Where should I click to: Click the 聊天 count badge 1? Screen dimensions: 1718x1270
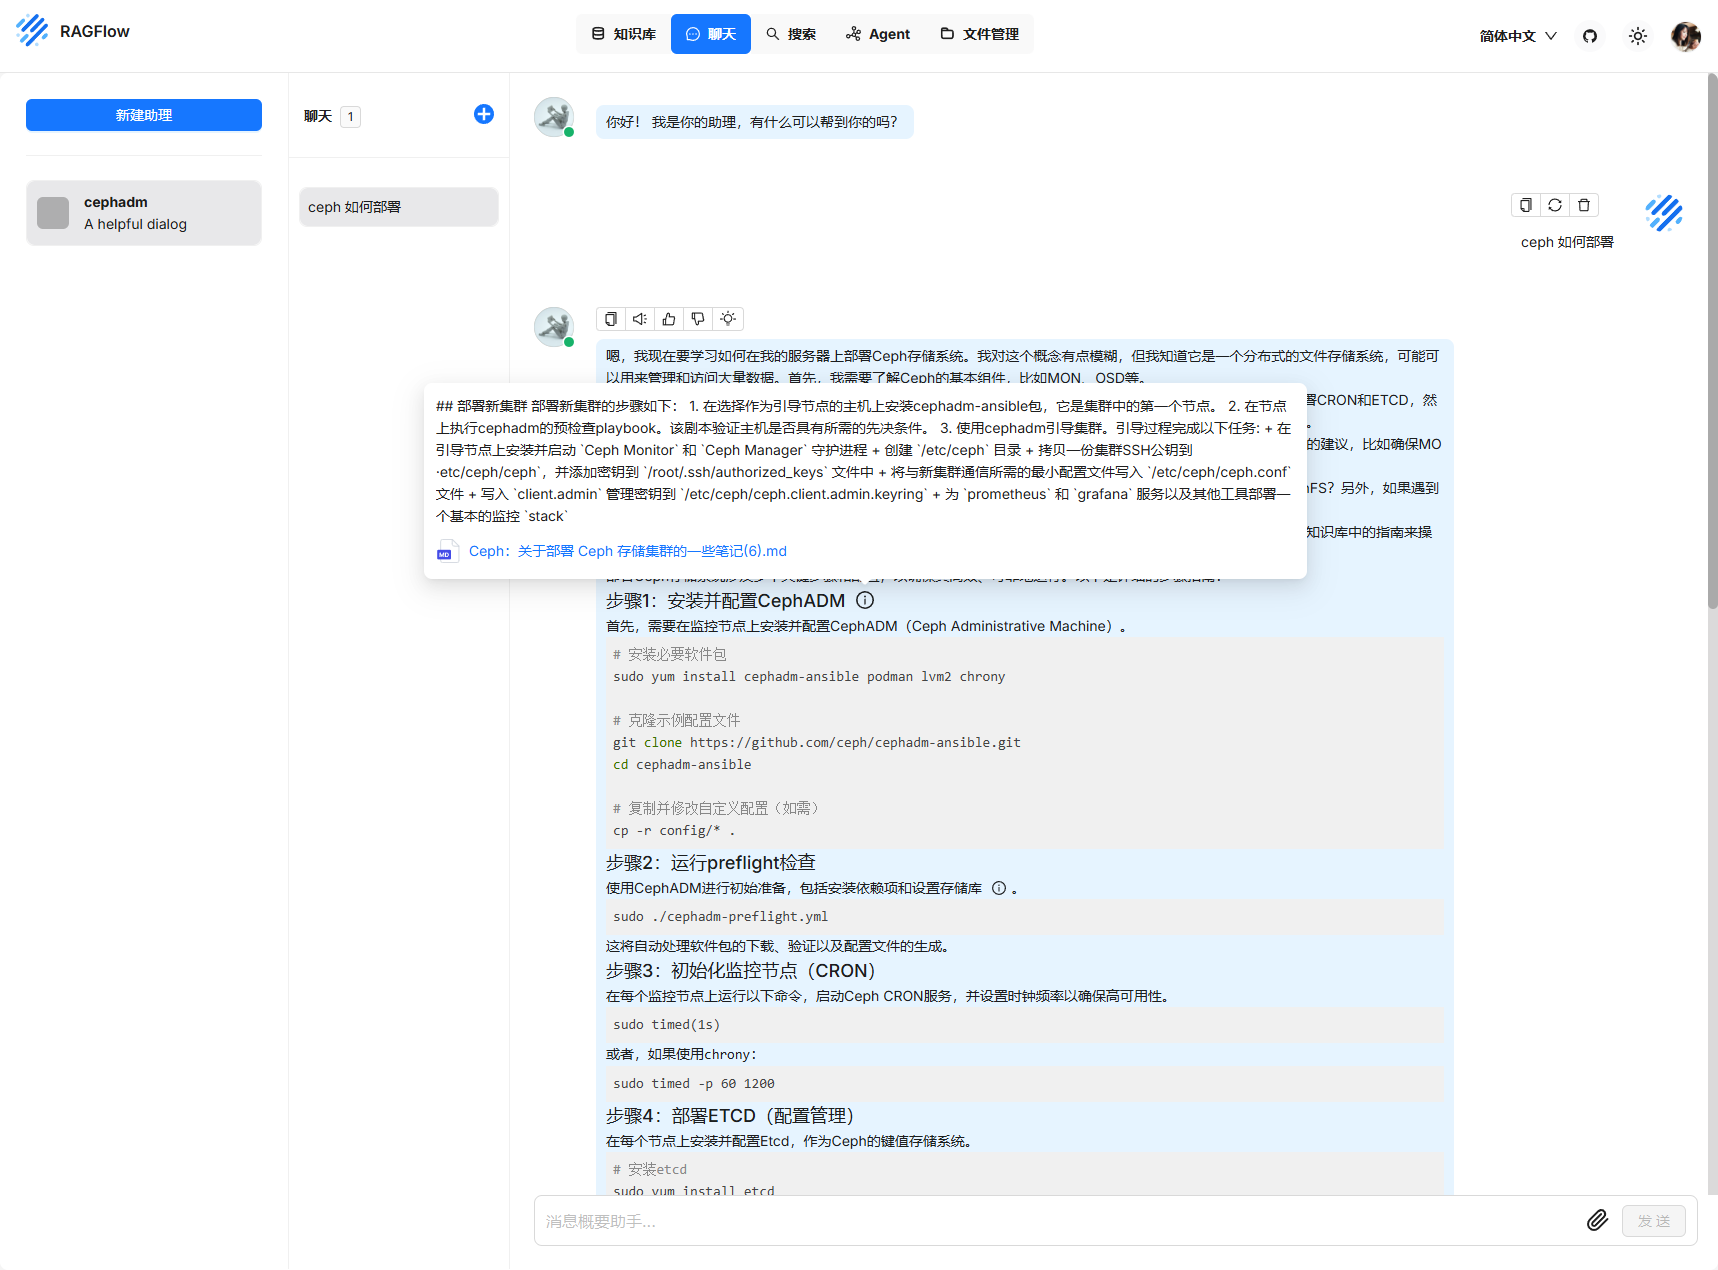point(350,116)
